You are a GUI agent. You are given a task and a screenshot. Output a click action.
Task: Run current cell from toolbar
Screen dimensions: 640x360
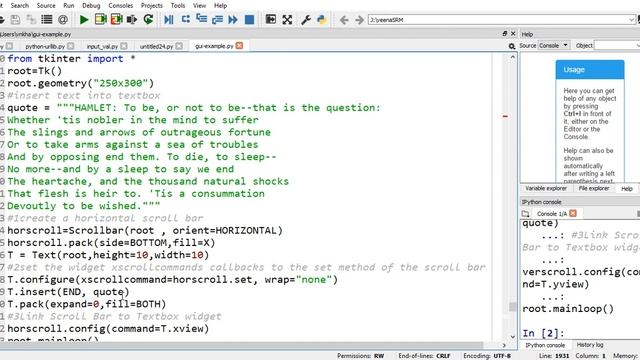pyautogui.click(x=100, y=19)
